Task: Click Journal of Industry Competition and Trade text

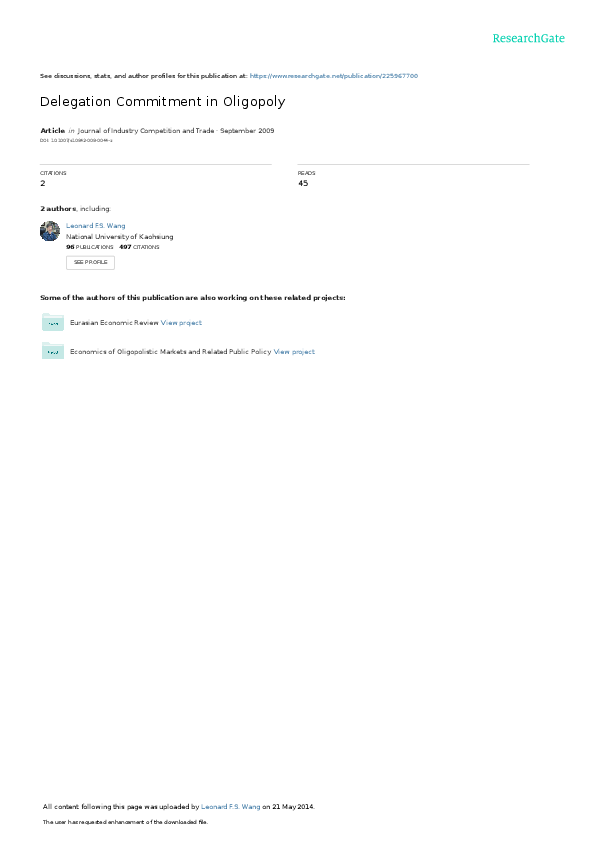Action: click(x=146, y=131)
